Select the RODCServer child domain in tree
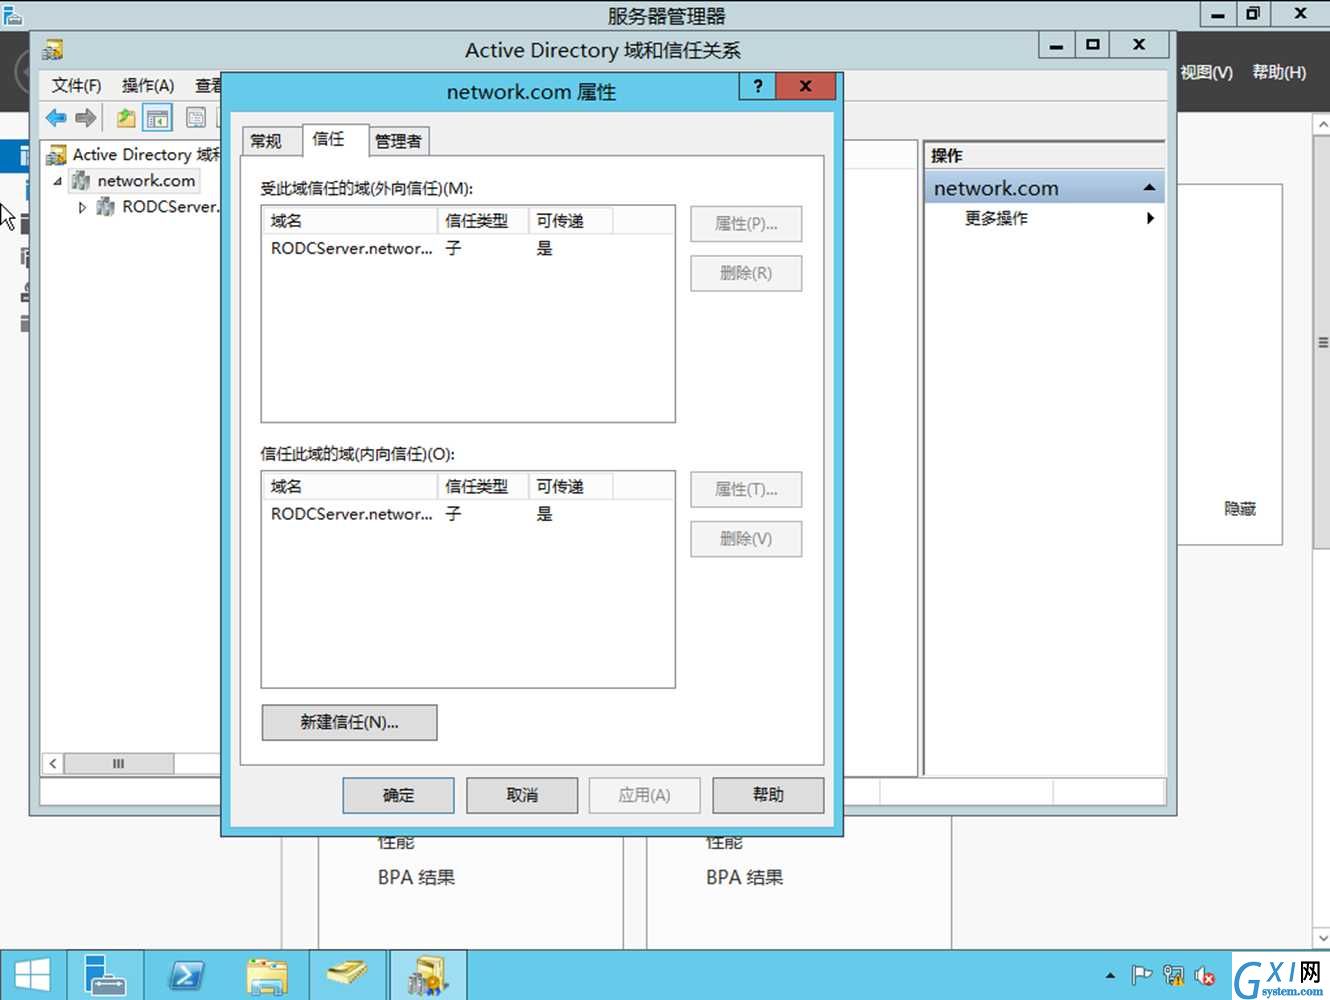Viewport: 1330px width, 1000px height. pos(170,207)
